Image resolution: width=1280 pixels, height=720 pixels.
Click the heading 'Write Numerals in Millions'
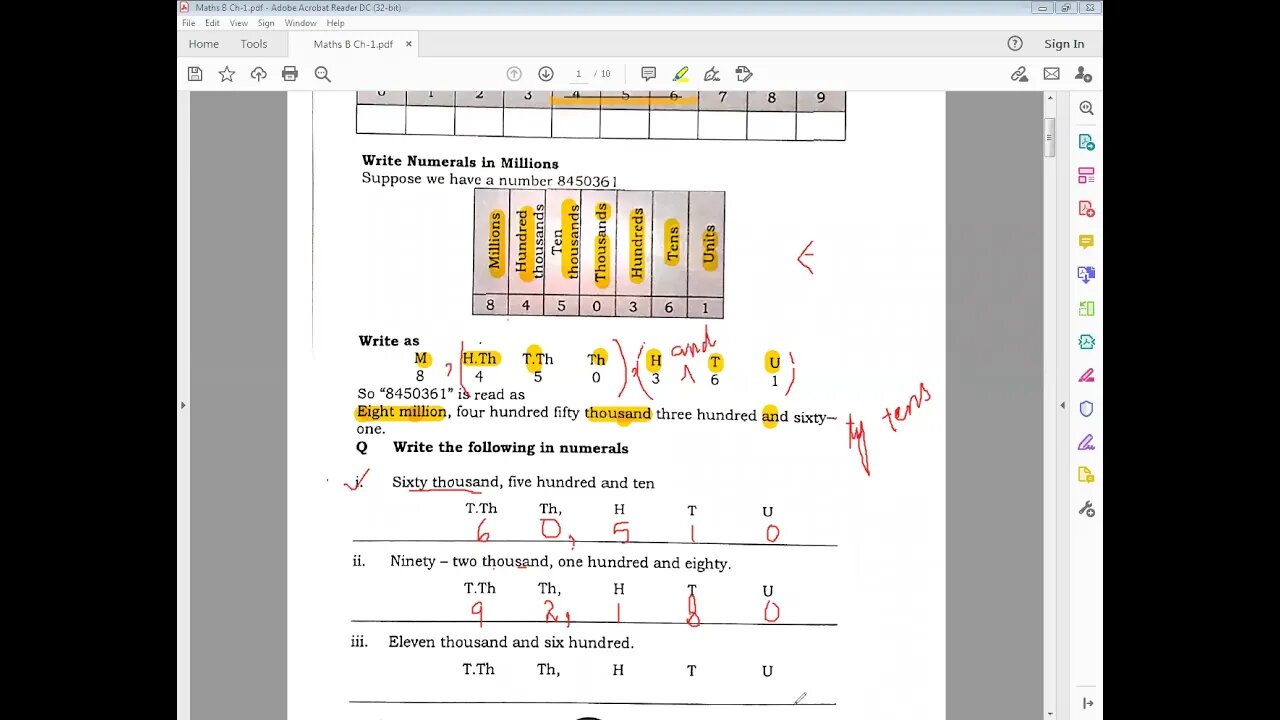[460, 163]
